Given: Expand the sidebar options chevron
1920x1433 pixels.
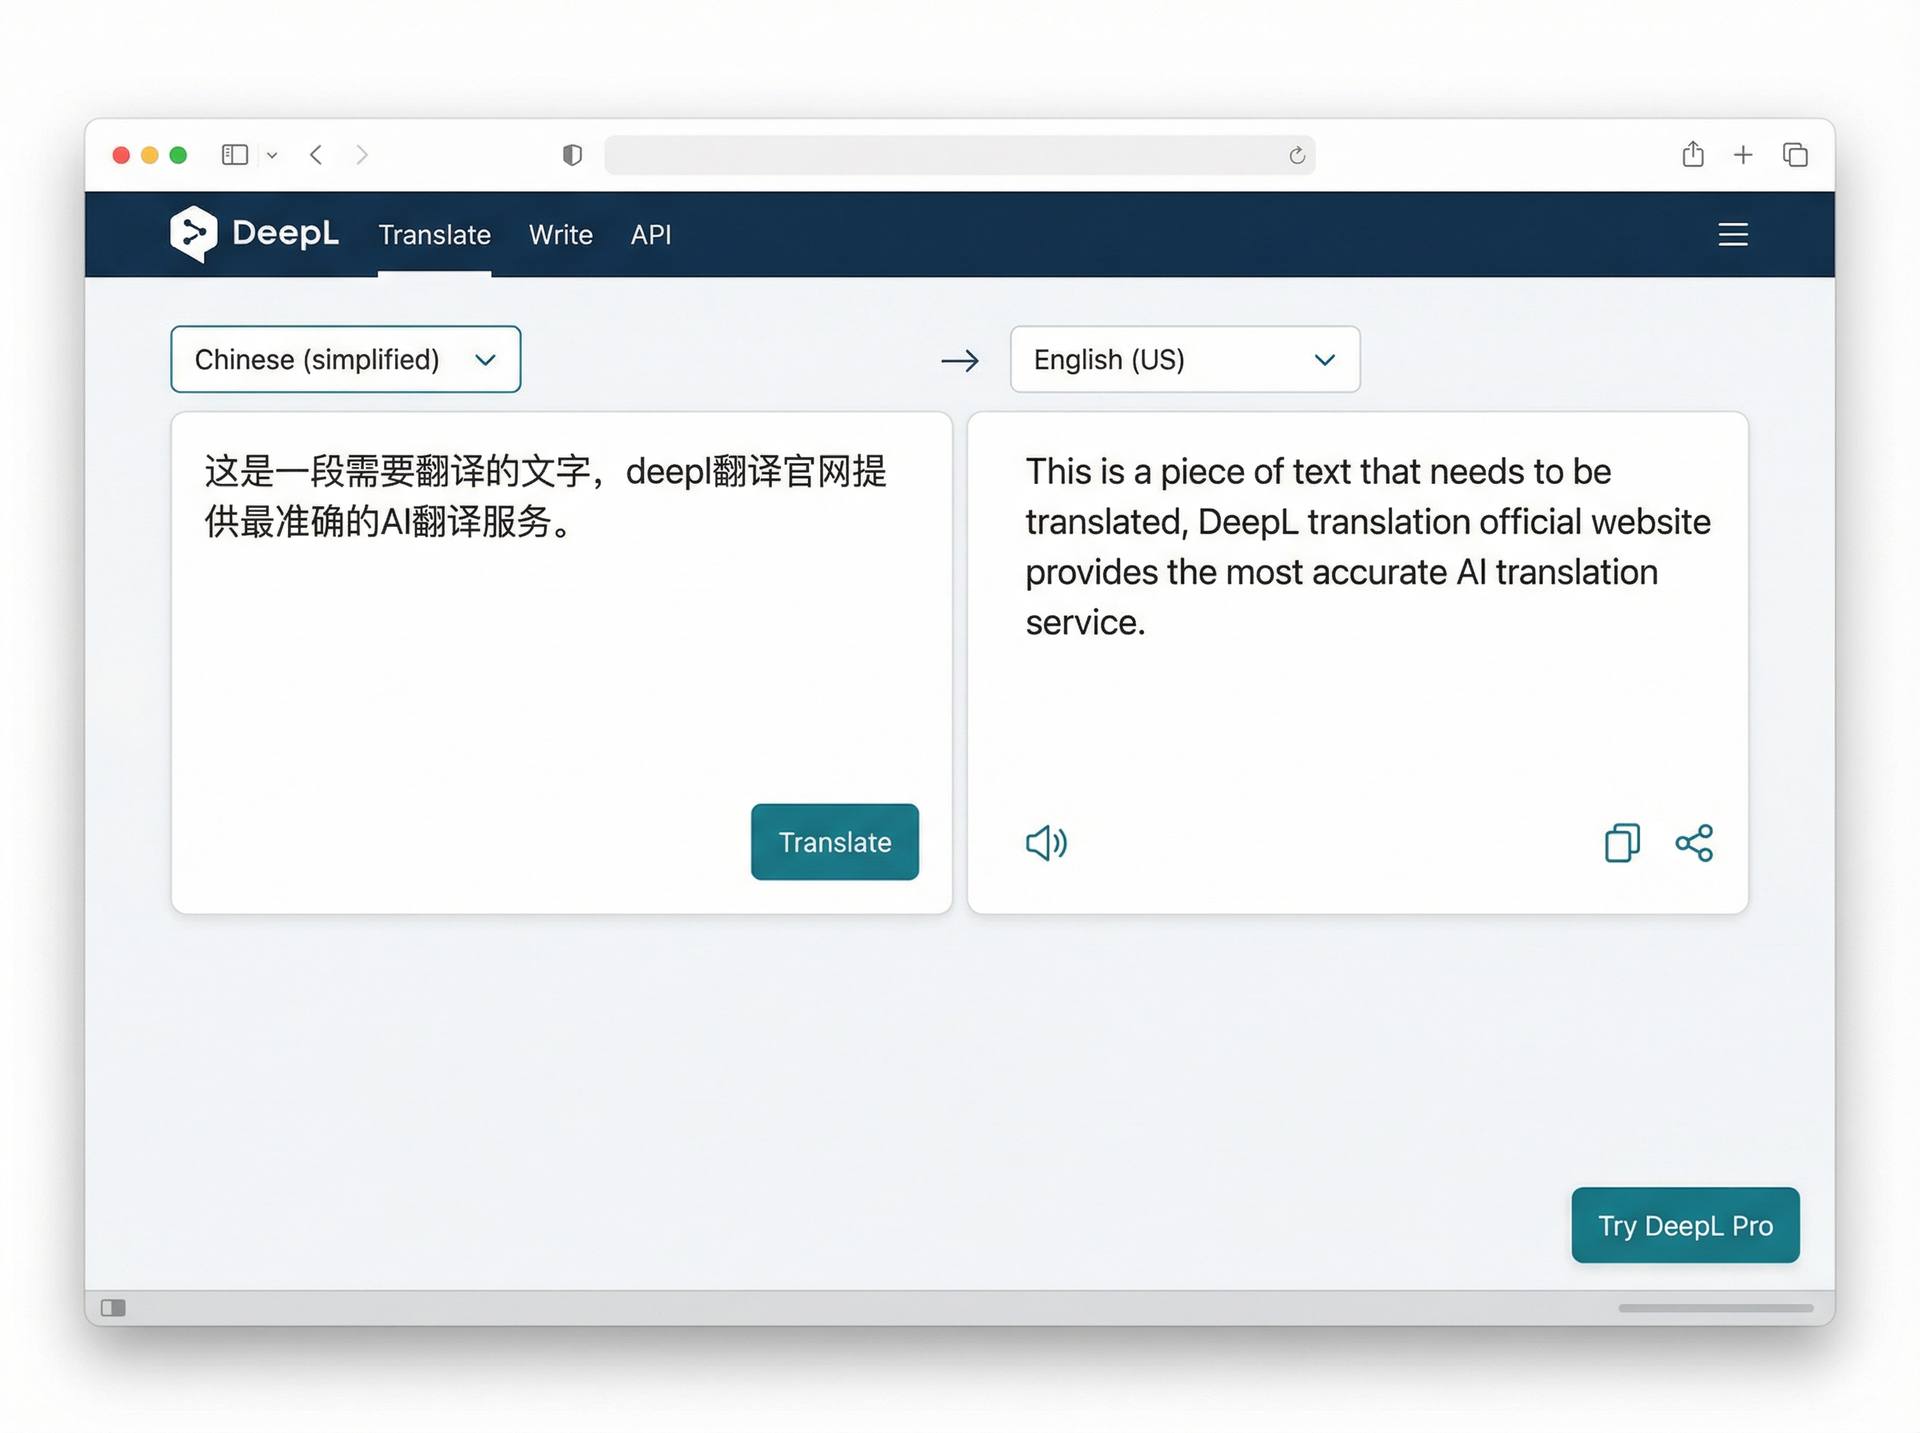Looking at the screenshot, I should coord(272,155).
